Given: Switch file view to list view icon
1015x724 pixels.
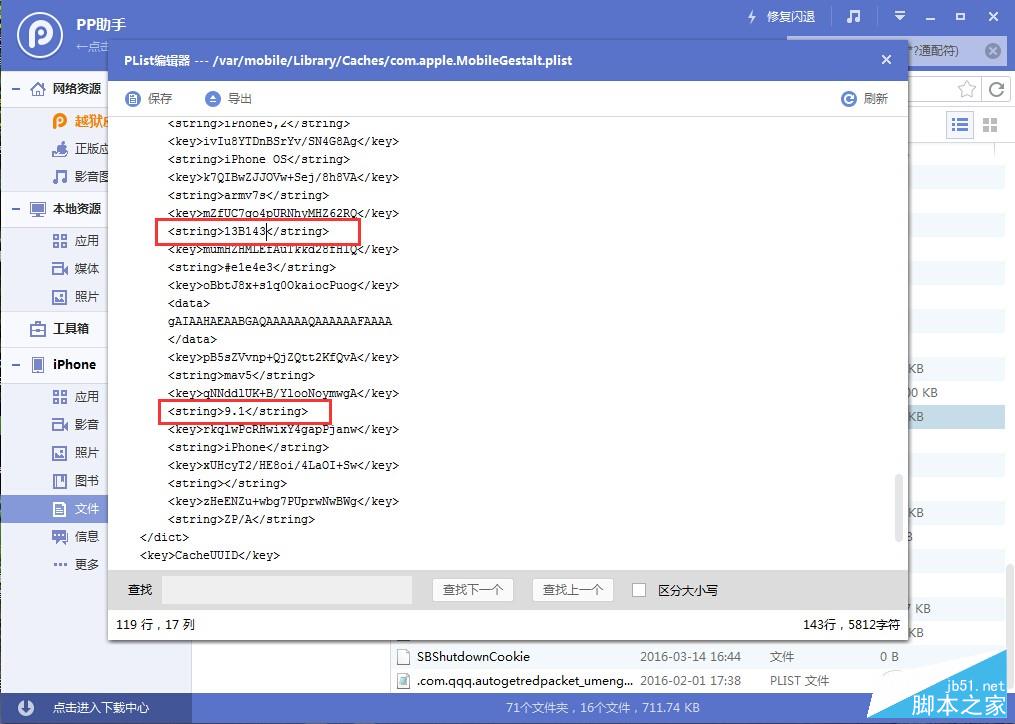Looking at the screenshot, I should tap(960, 125).
